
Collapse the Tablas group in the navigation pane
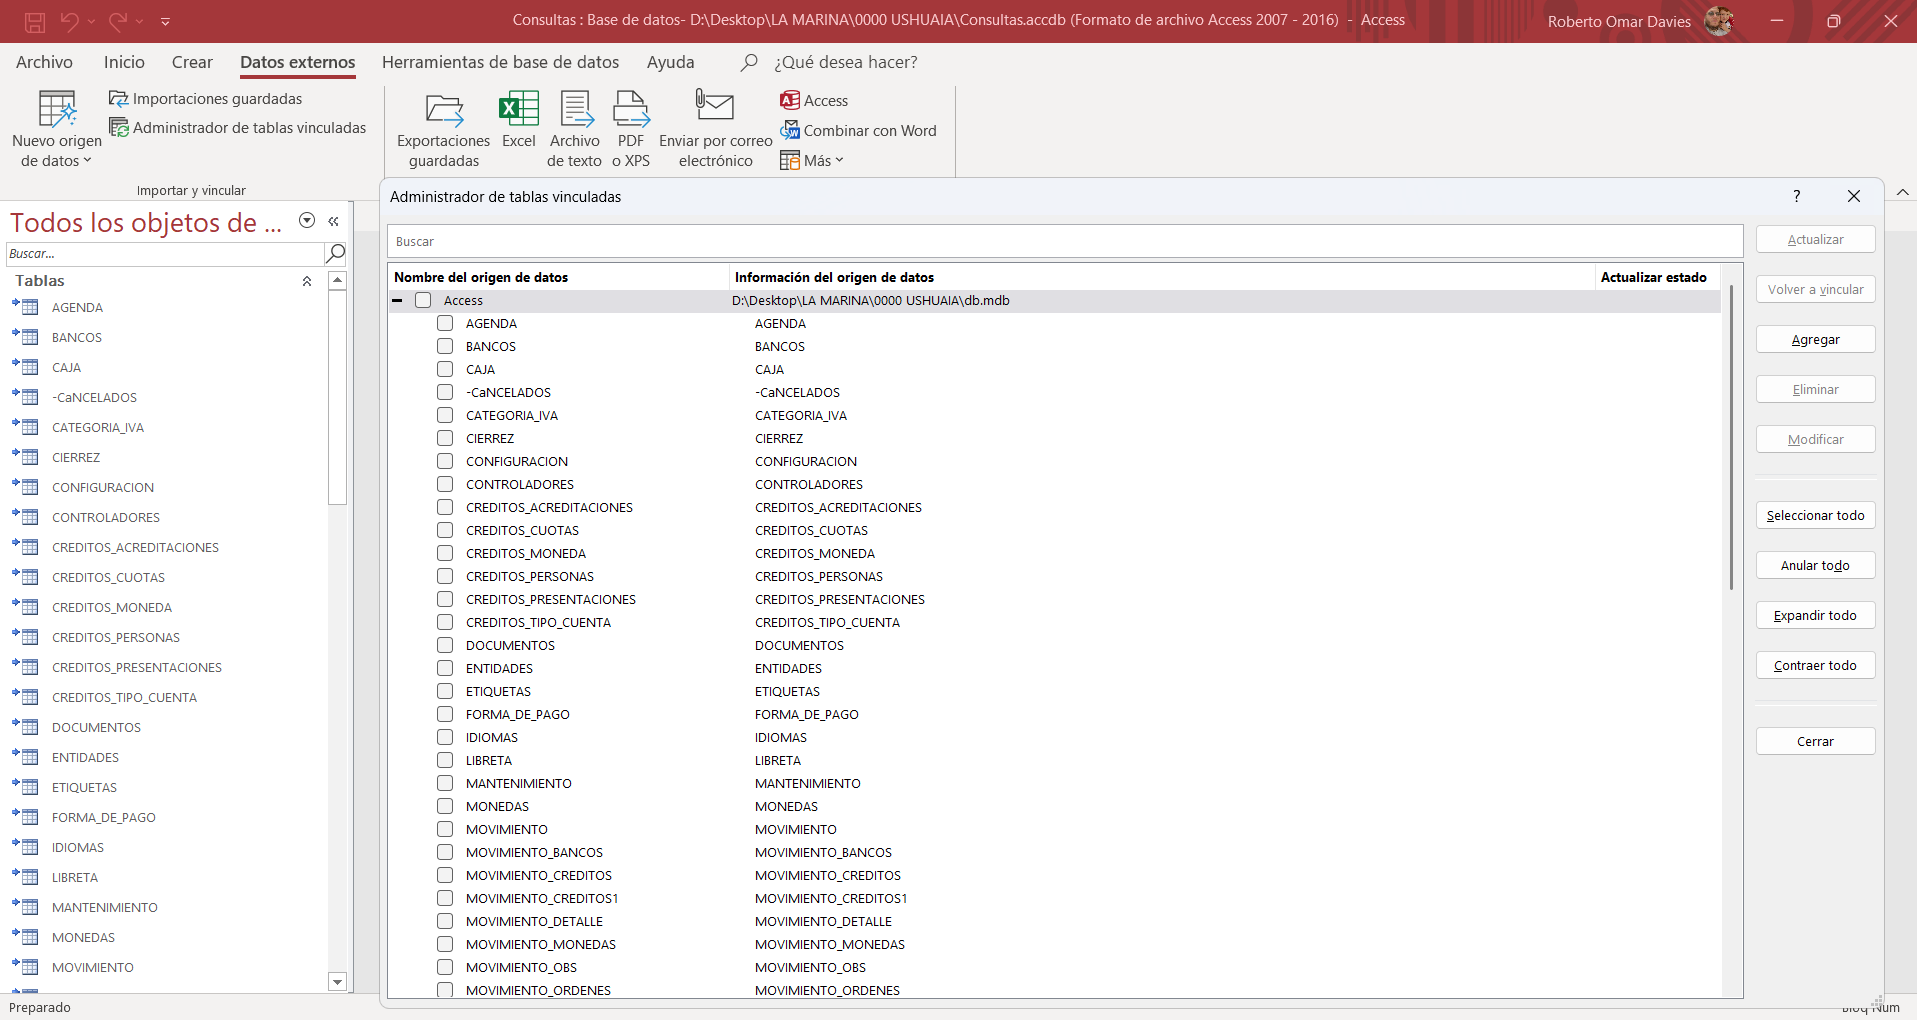point(307,281)
